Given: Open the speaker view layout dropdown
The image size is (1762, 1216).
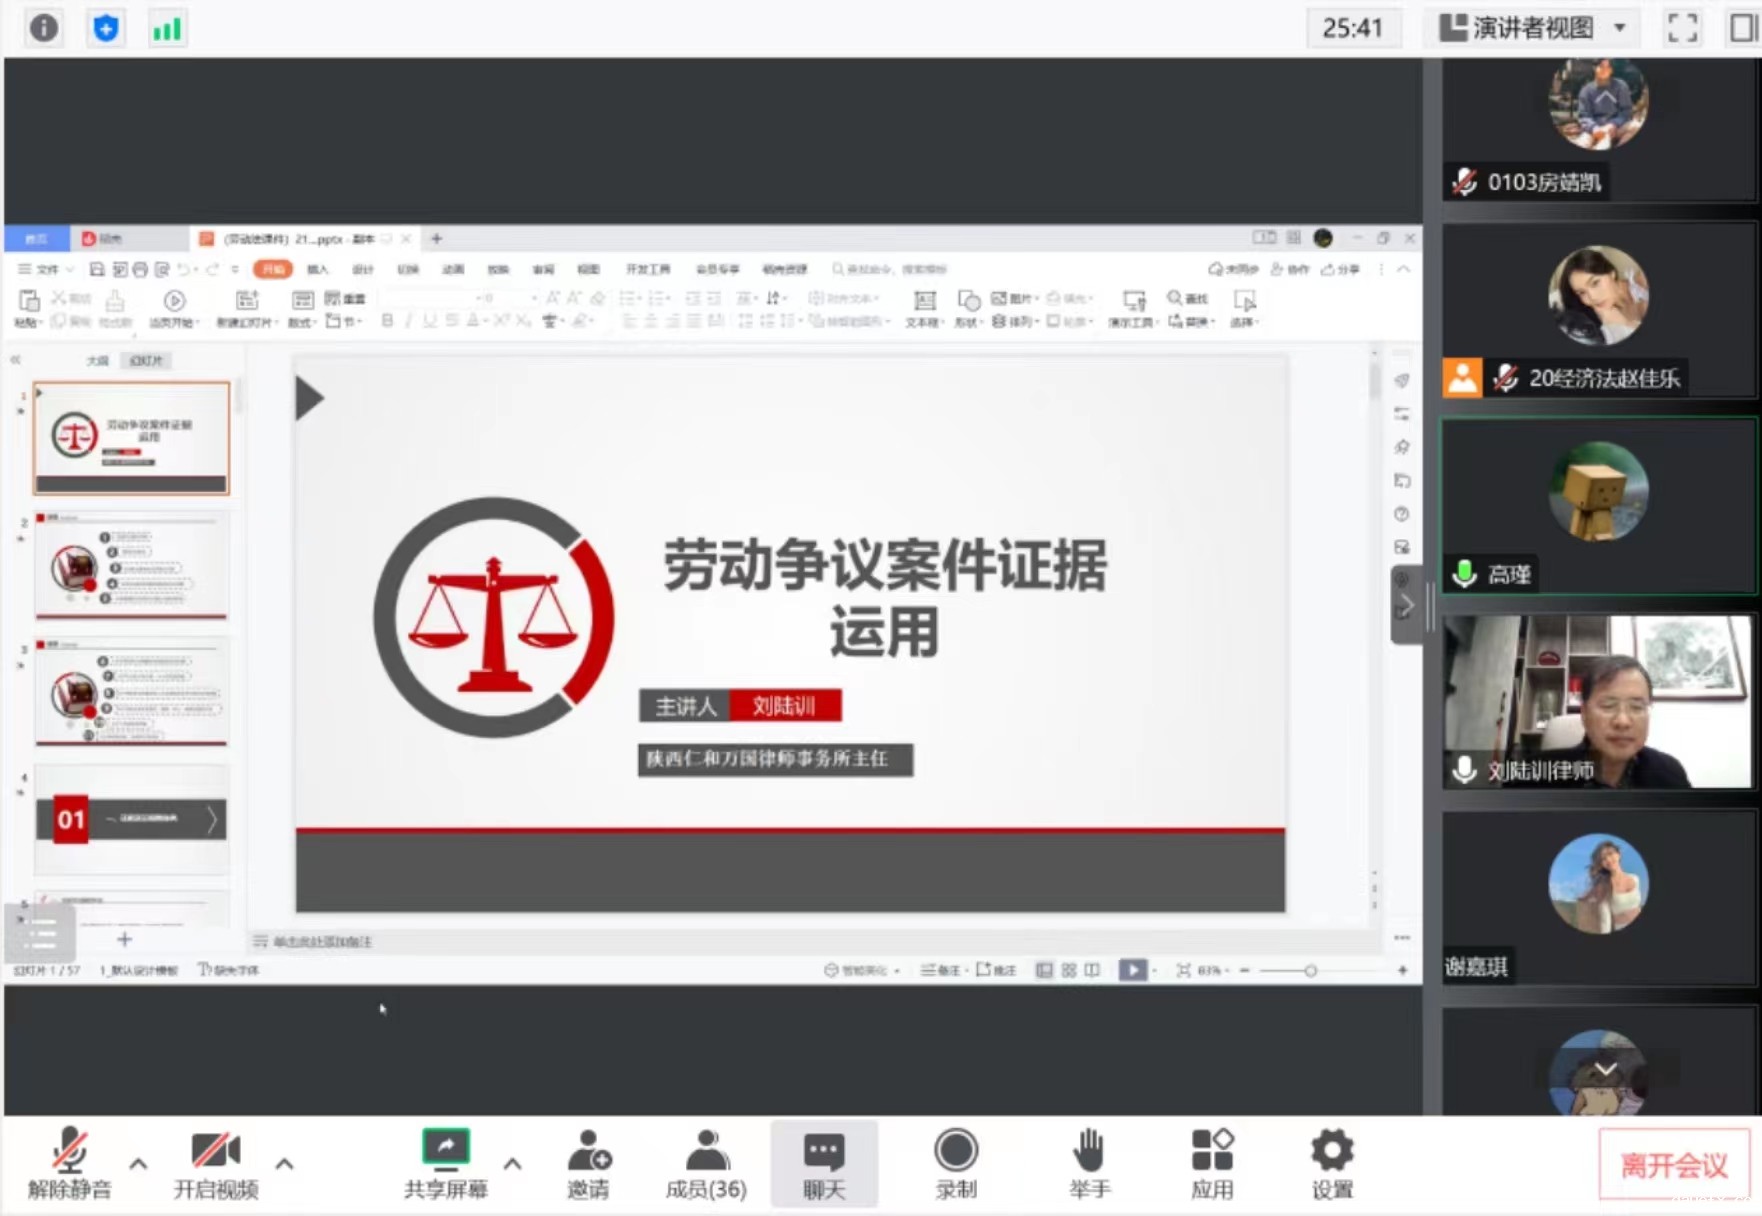Looking at the screenshot, I should coord(1532,28).
